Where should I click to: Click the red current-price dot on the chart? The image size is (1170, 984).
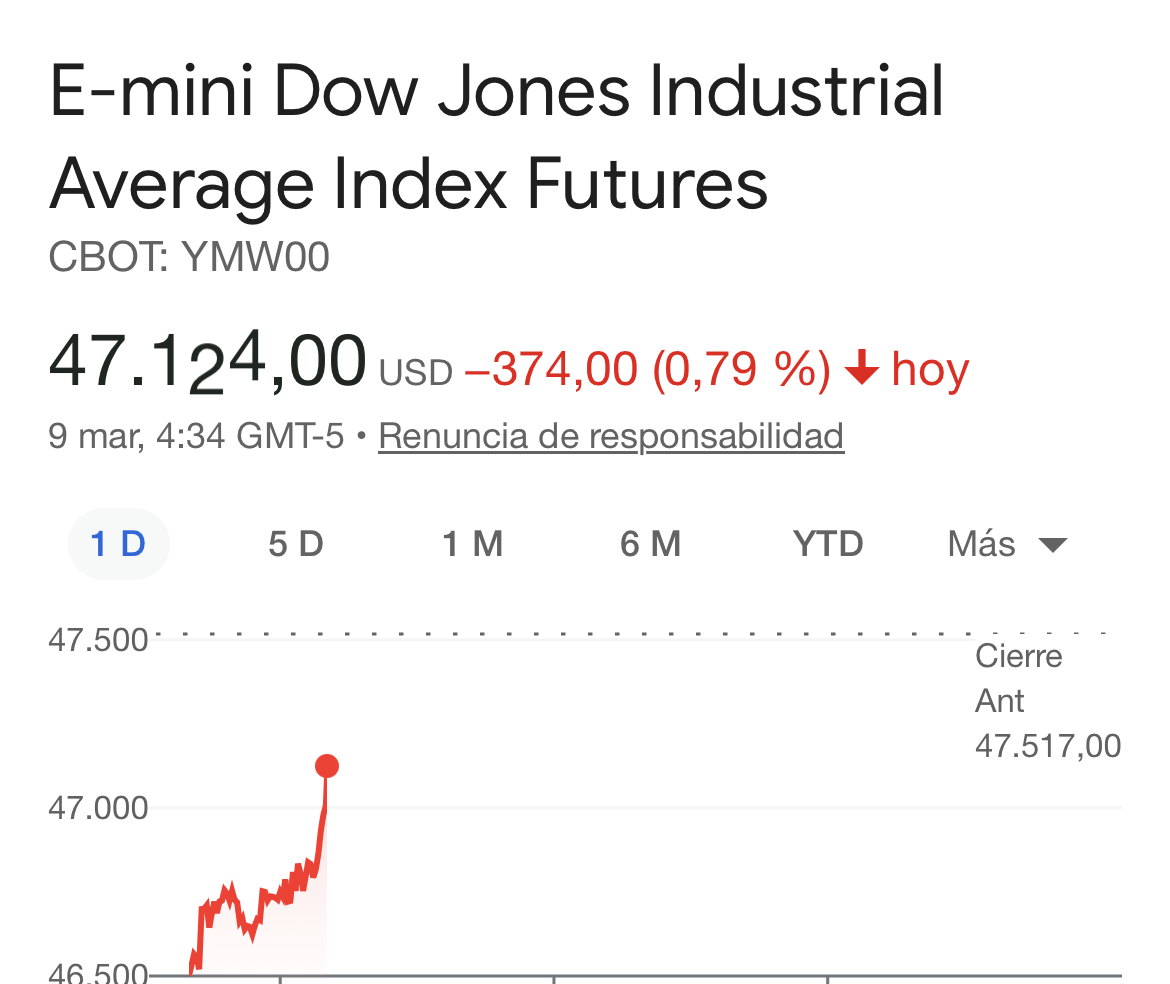[x=327, y=766]
